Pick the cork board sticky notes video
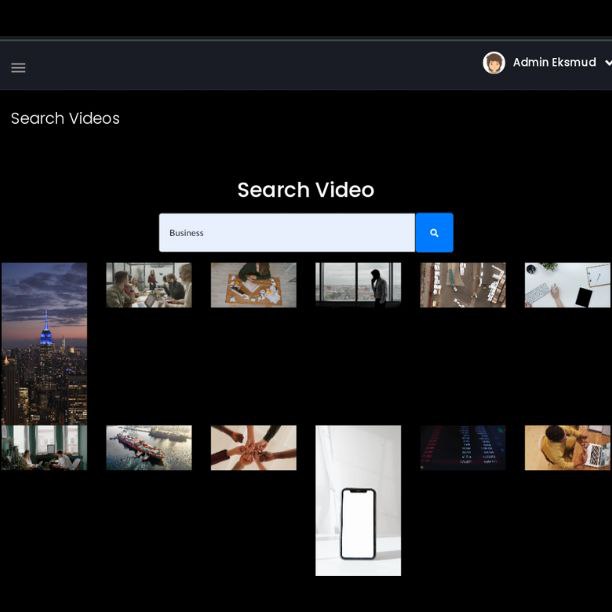 click(x=253, y=285)
